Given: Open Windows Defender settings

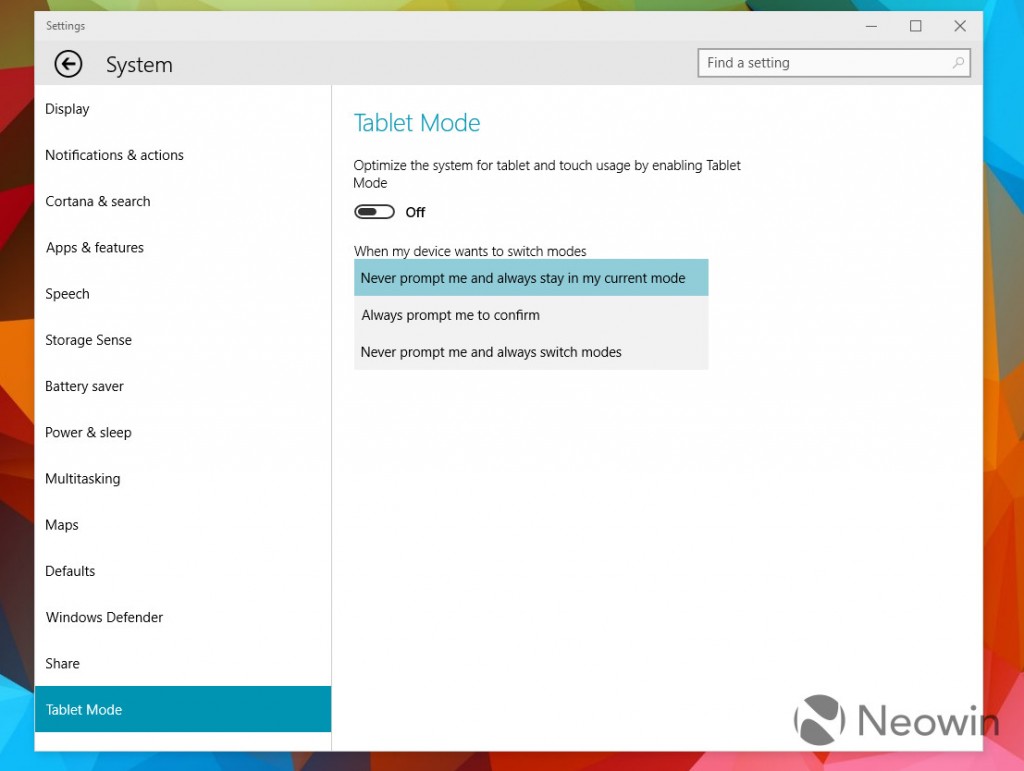Looking at the screenshot, I should [104, 617].
